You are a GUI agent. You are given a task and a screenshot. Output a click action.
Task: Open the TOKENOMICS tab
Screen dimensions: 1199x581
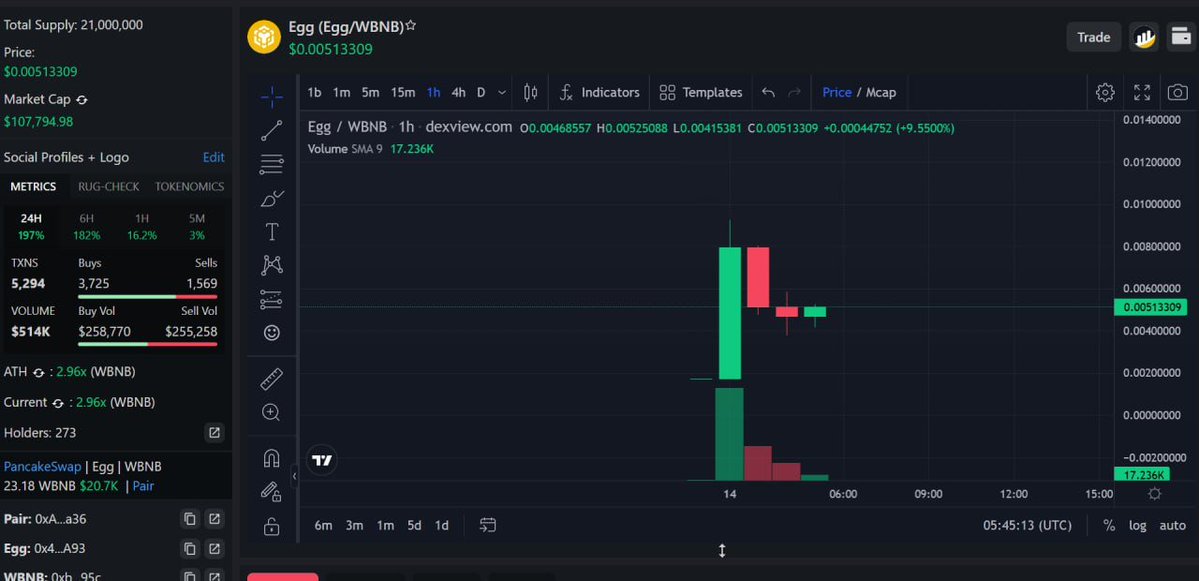(x=190, y=187)
